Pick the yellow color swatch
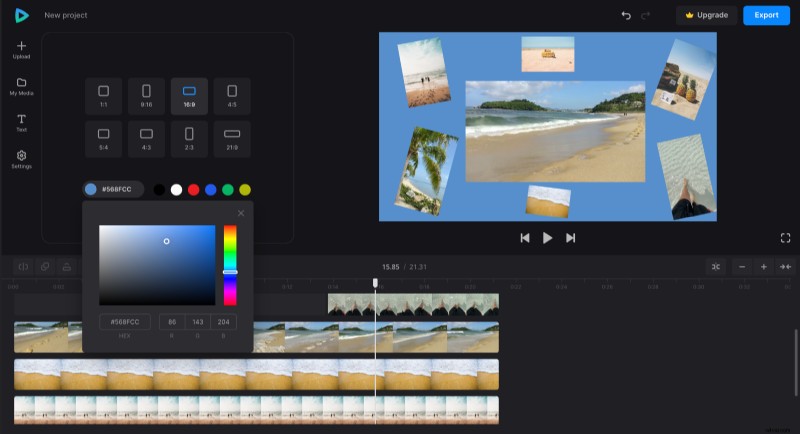Screen dimensions: 800x434 [245, 190]
